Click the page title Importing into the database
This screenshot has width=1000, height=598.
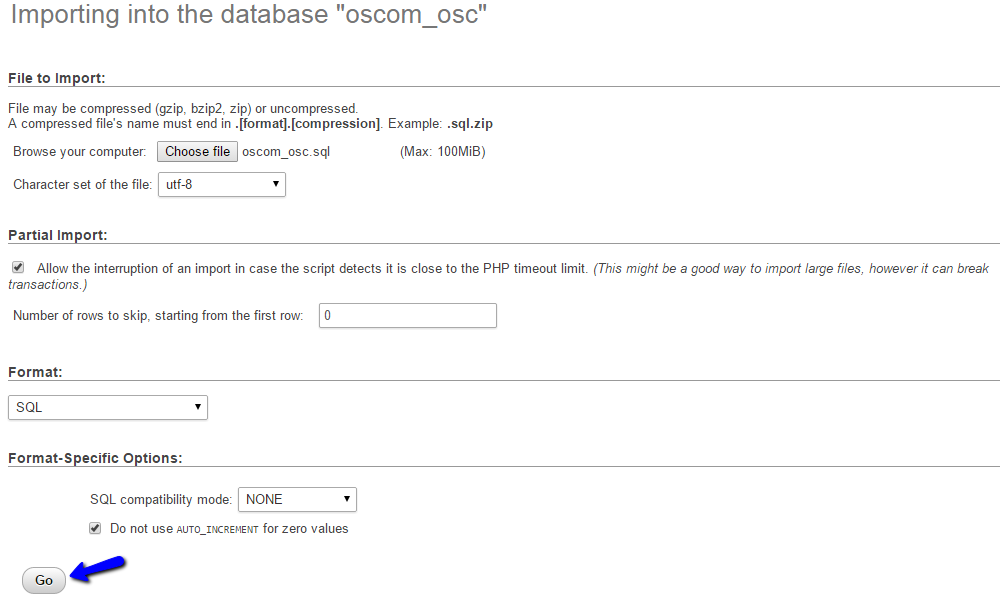click(x=246, y=15)
